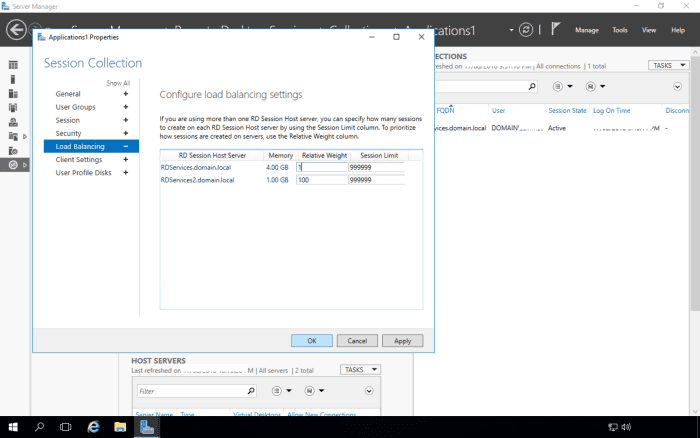Expand Security section with its plus sign
700x438 pixels.
click(x=125, y=133)
